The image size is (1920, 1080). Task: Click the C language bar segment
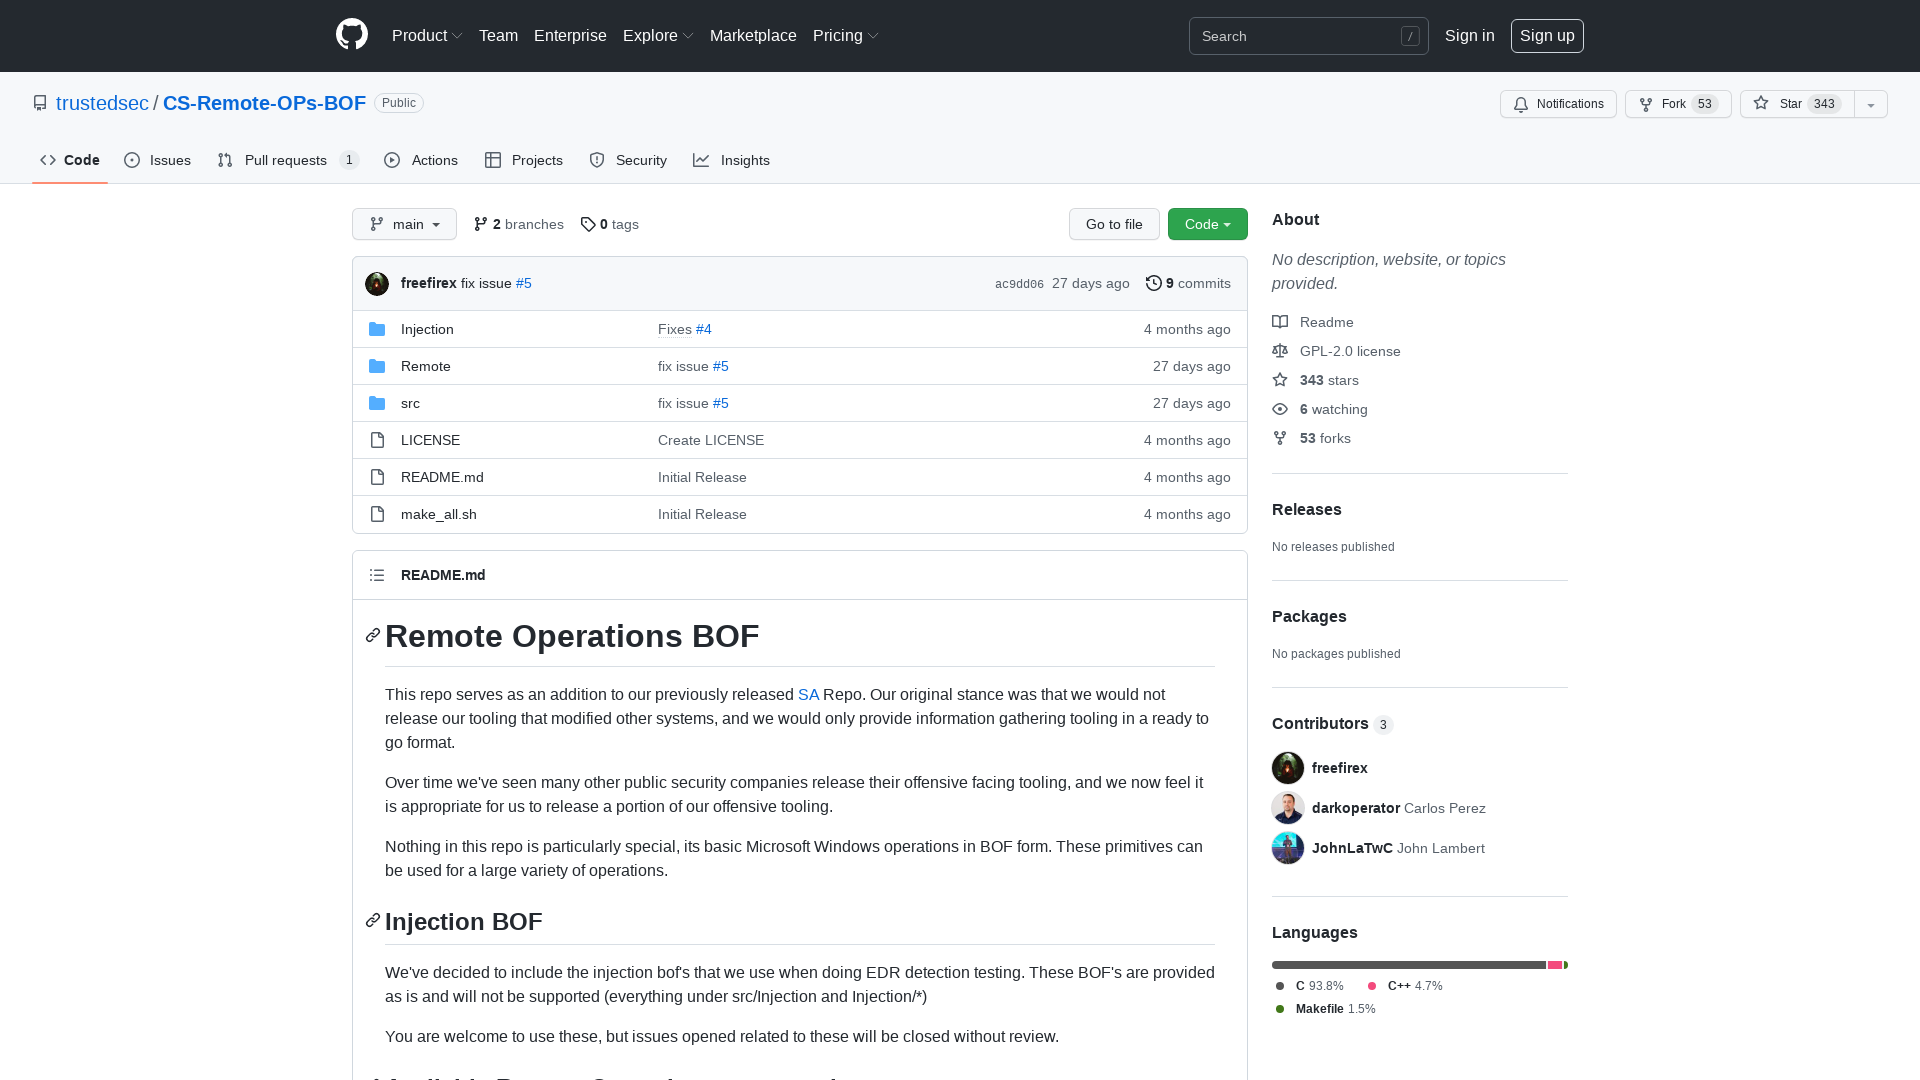coord(1409,965)
